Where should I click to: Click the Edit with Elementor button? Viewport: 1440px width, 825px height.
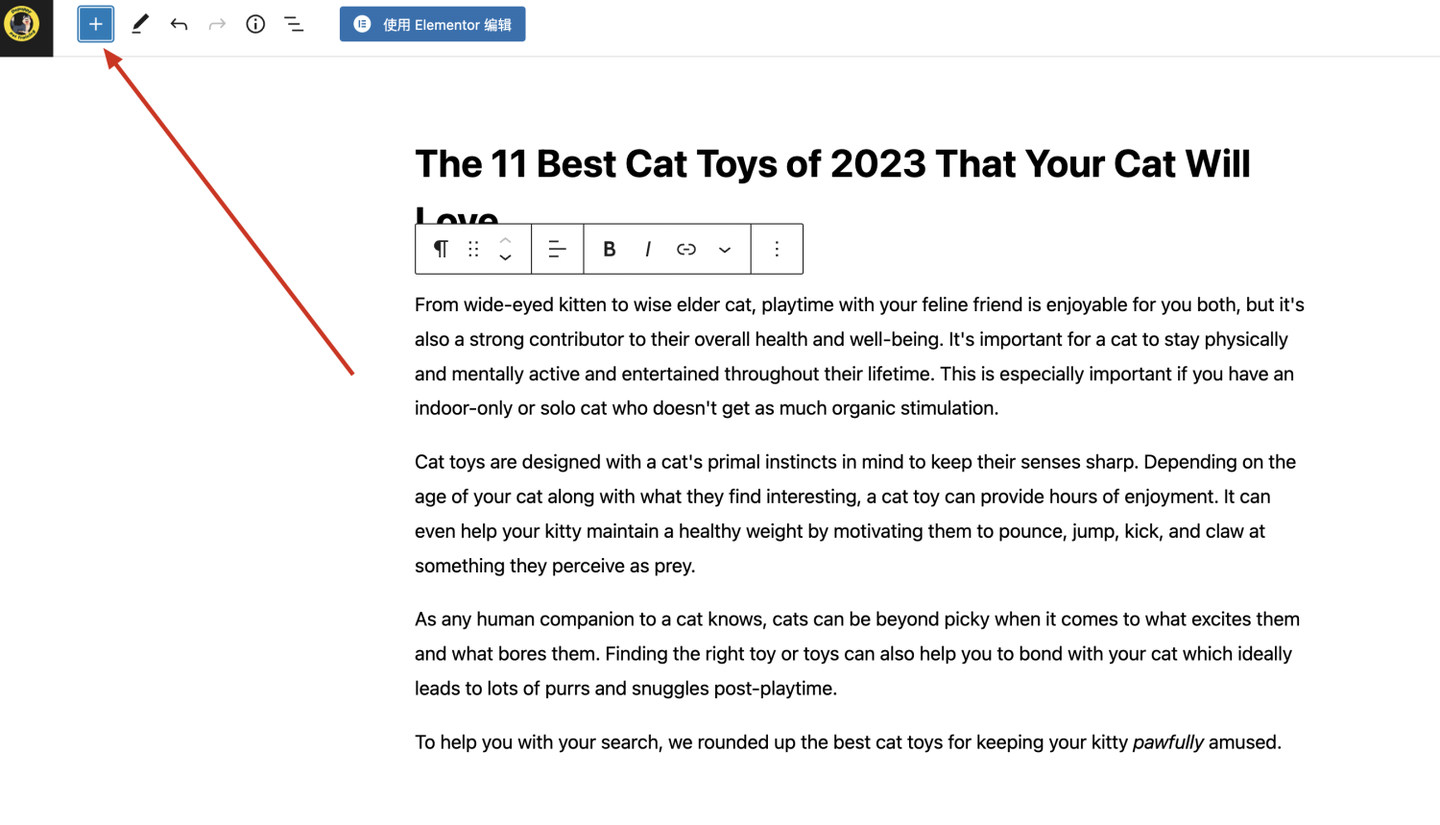pyautogui.click(x=432, y=24)
